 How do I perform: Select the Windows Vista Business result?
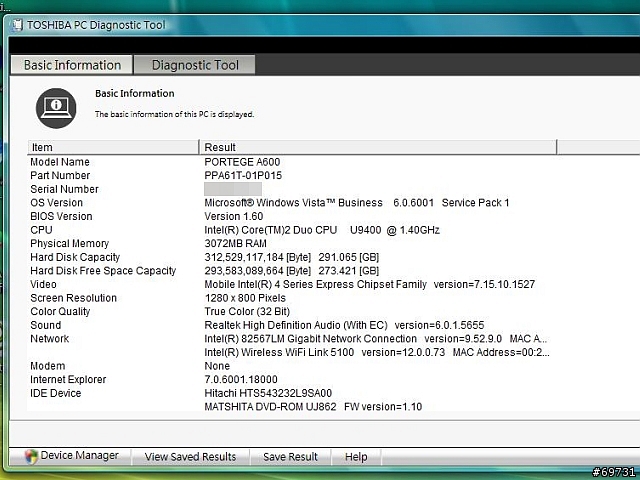click(357, 203)
